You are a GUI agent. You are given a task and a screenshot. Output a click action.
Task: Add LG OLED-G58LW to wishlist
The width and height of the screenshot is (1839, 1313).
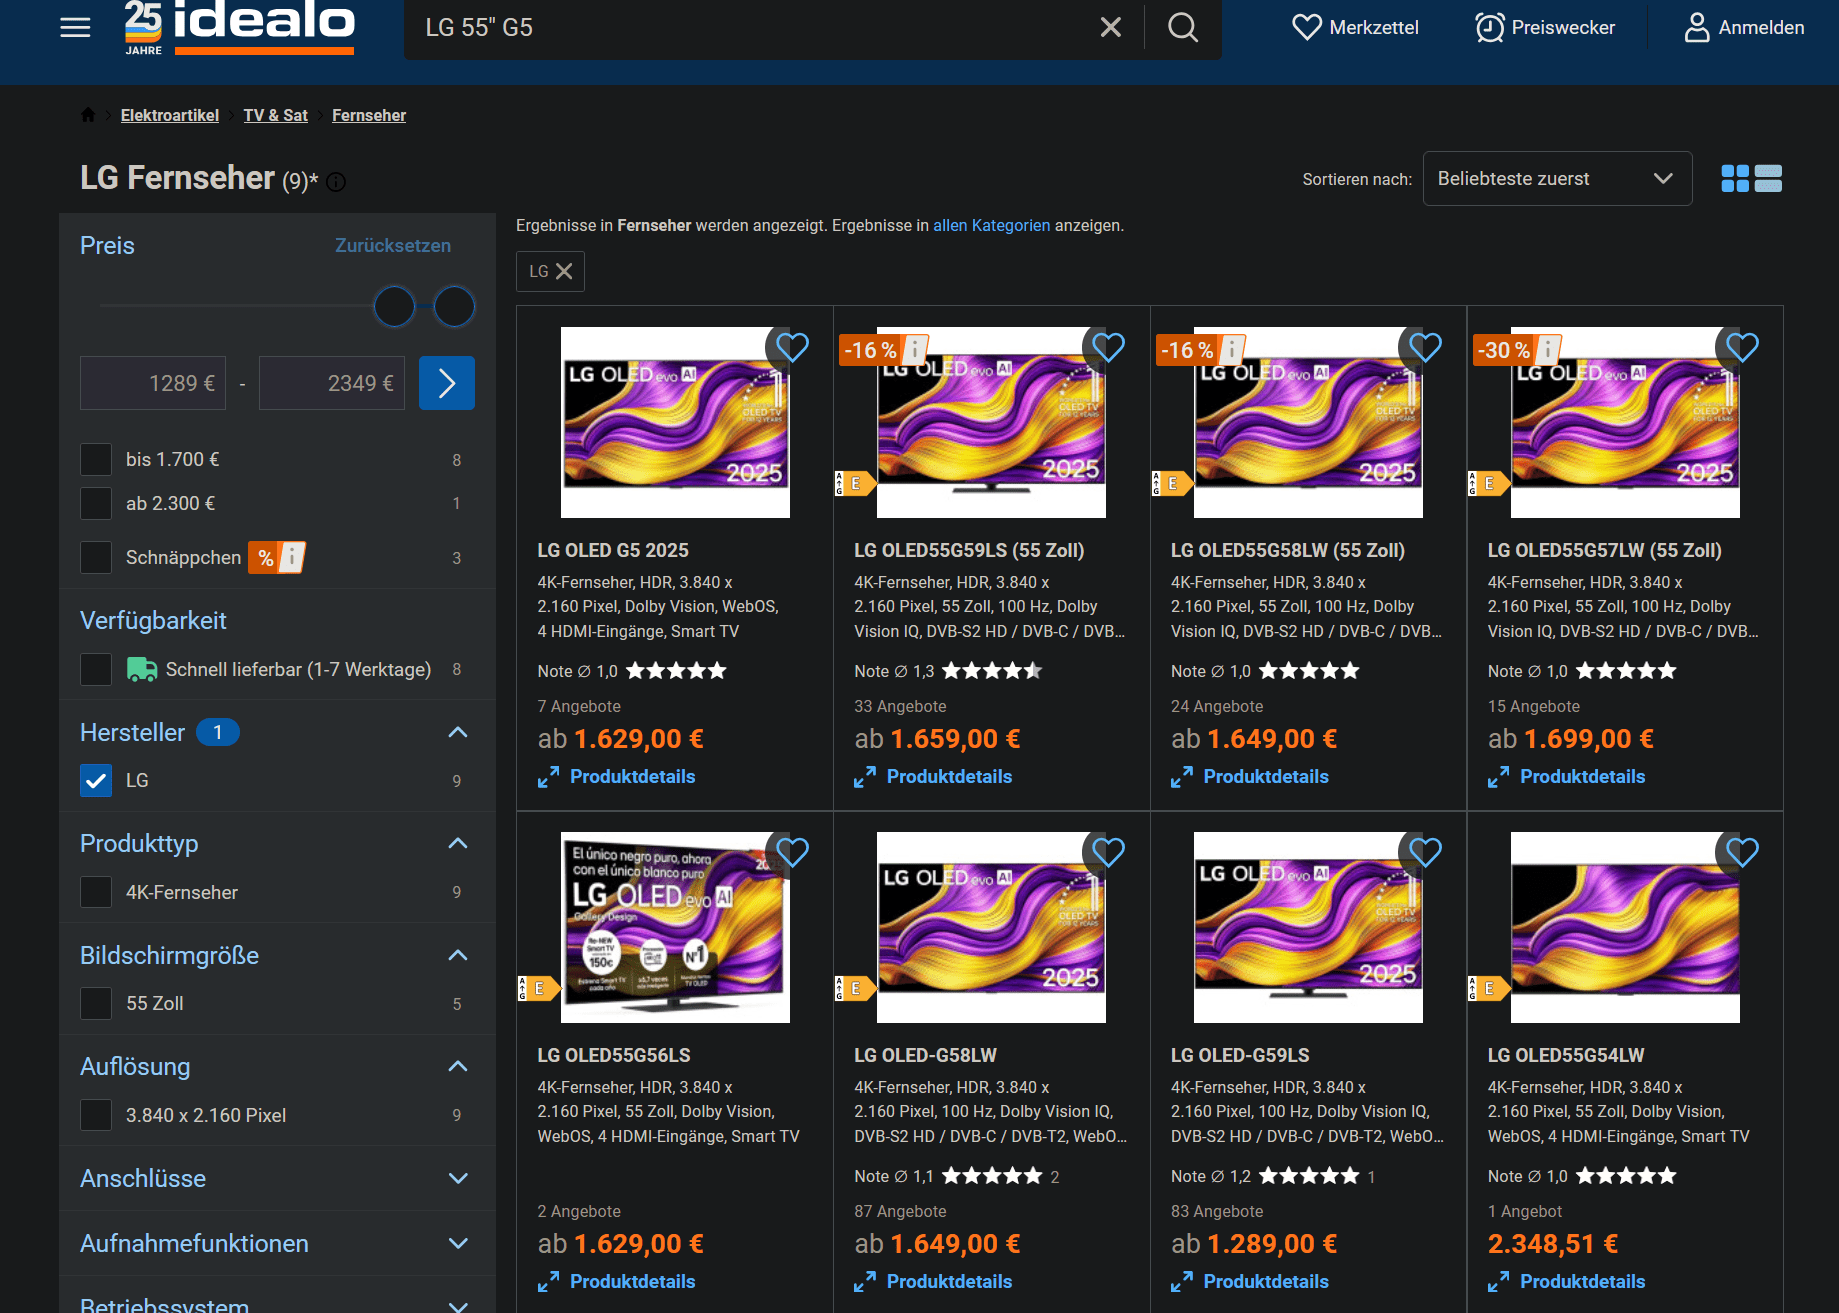pos(1109,852)
